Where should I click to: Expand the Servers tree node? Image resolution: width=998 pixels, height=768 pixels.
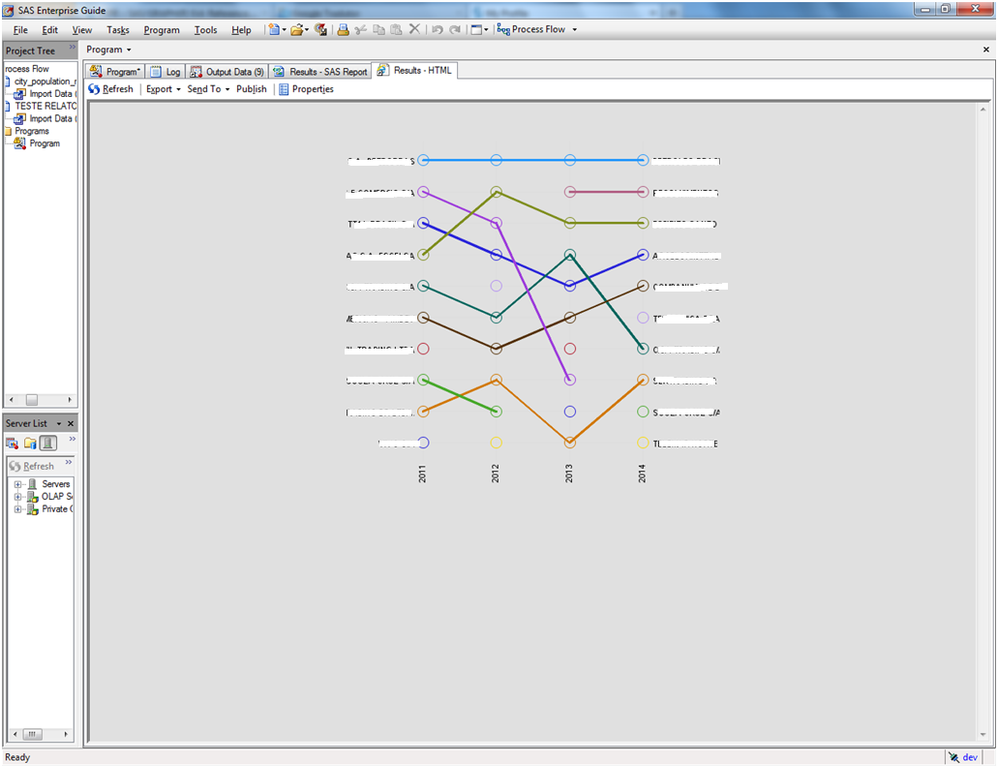pos(18,484)
